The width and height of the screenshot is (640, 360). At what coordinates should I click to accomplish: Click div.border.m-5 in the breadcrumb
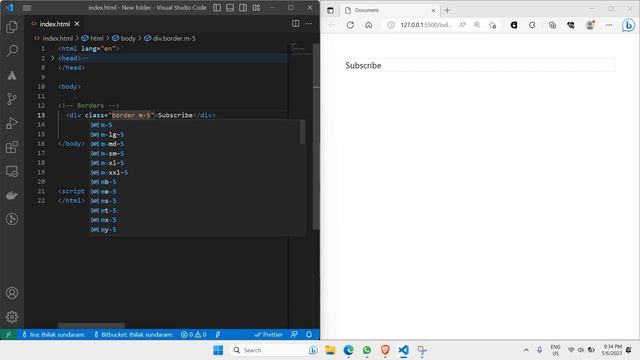174,38
